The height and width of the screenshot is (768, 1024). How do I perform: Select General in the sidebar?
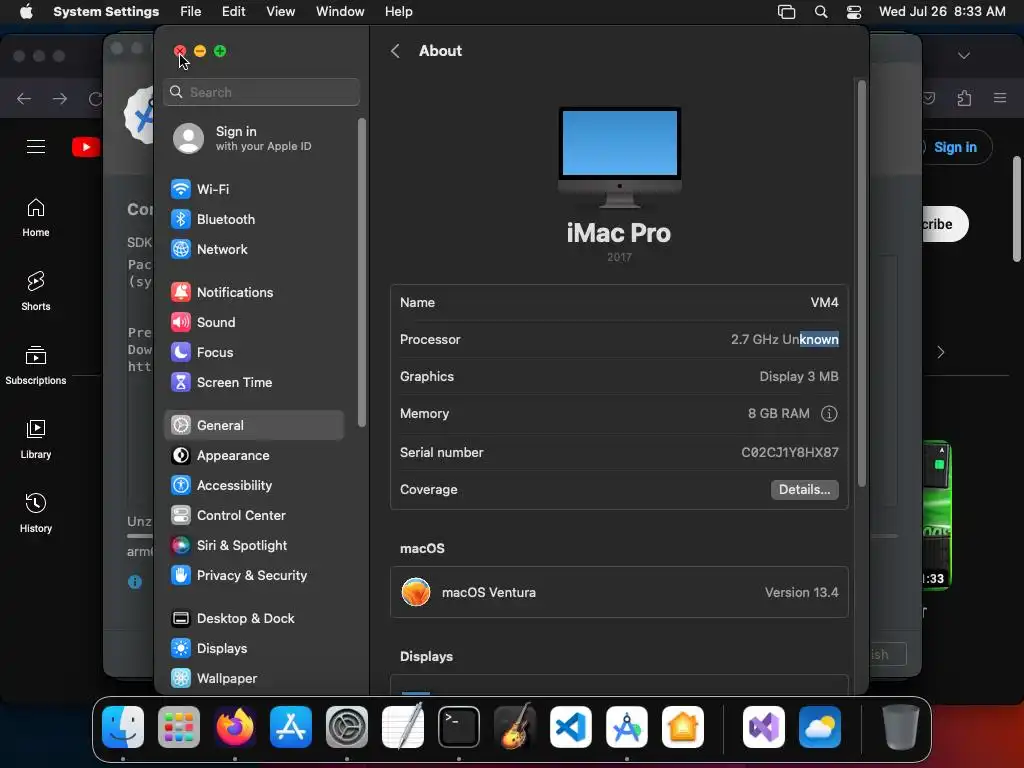pos(254,425)
